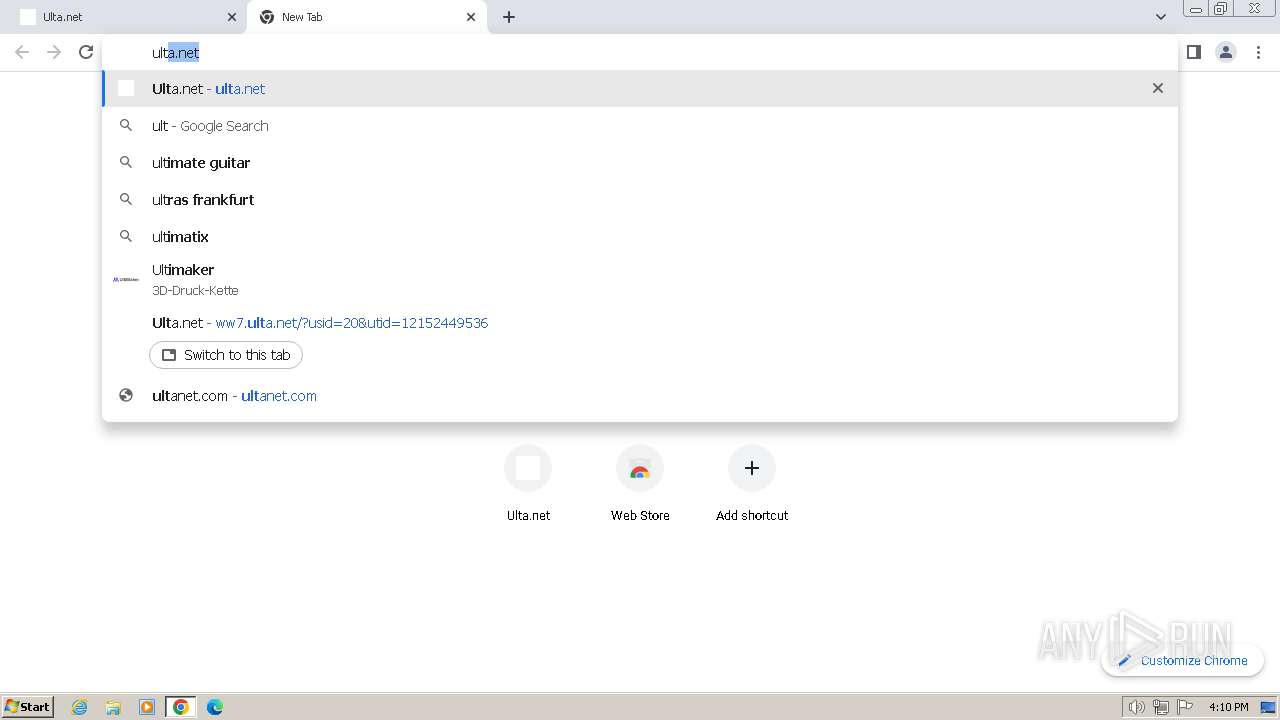
Task: Switch to the Ulta.net tab
Action: click(x=123, y=17)
